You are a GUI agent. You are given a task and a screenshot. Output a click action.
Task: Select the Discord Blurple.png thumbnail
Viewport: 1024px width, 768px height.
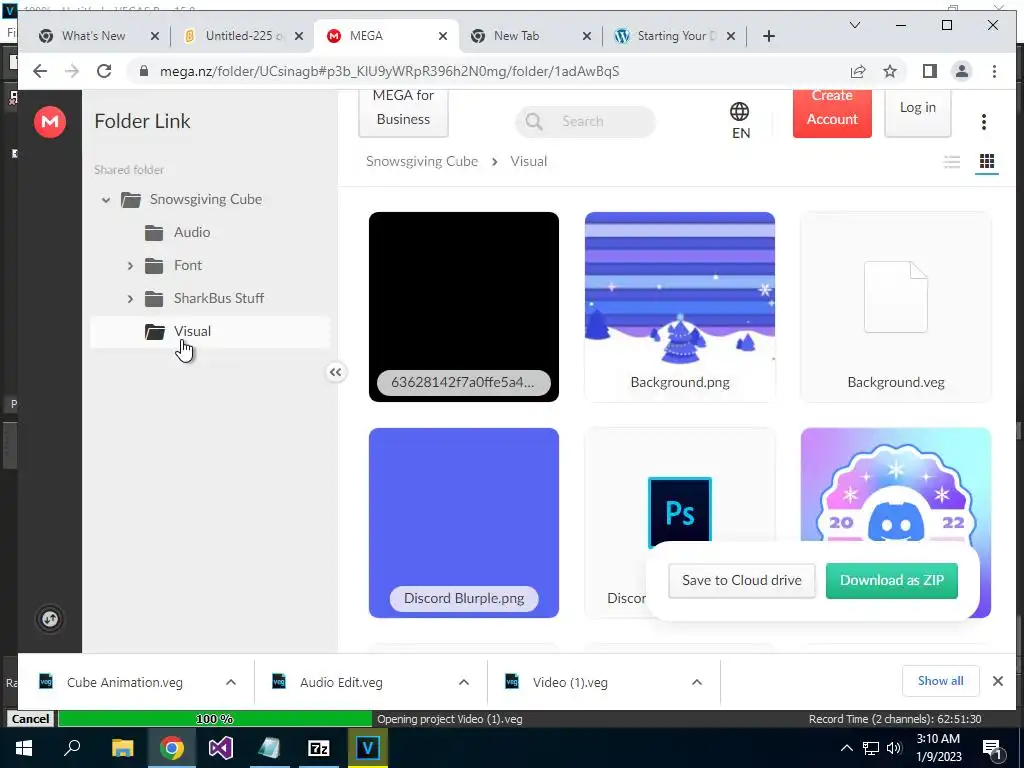(464, 523)
